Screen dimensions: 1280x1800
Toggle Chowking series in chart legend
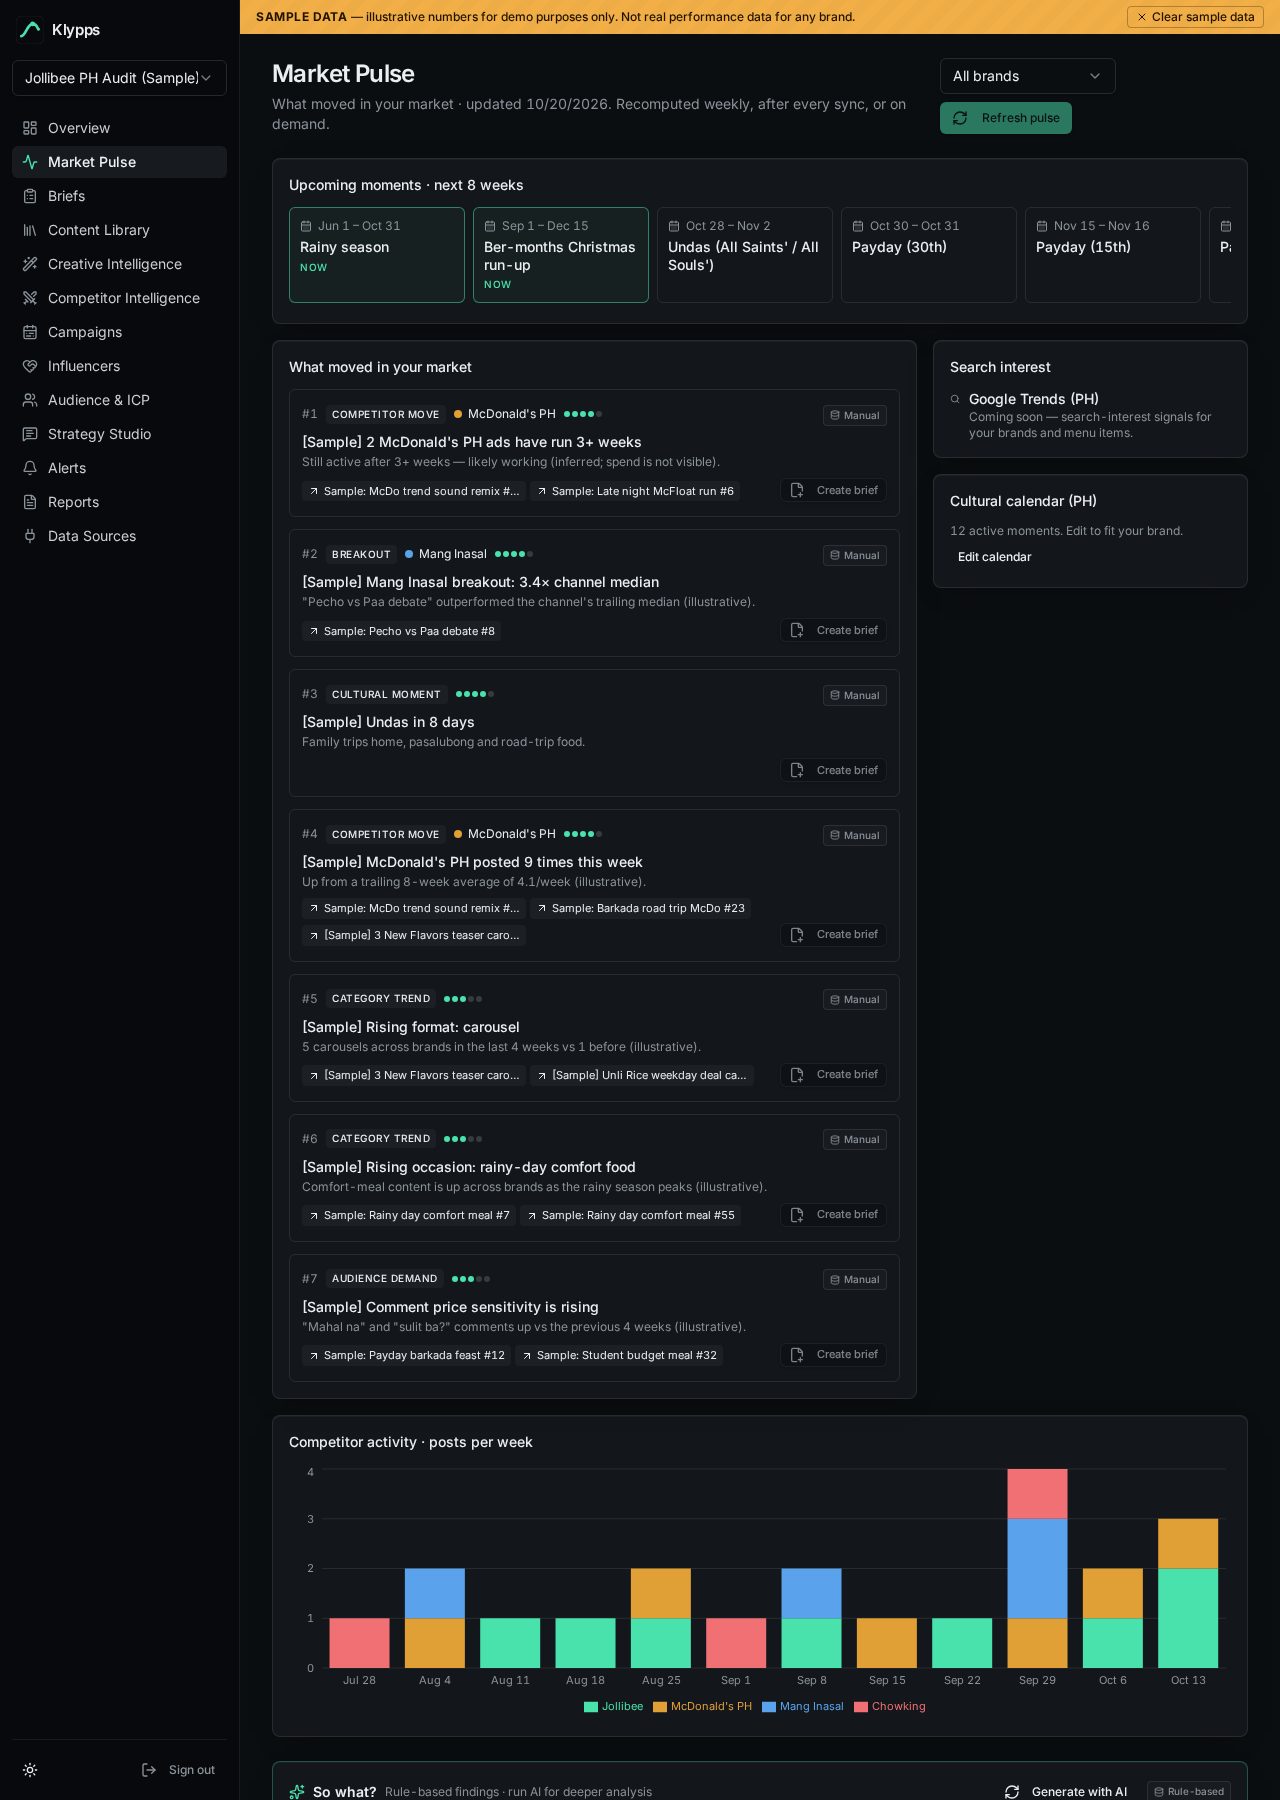tap(889, 1707)
